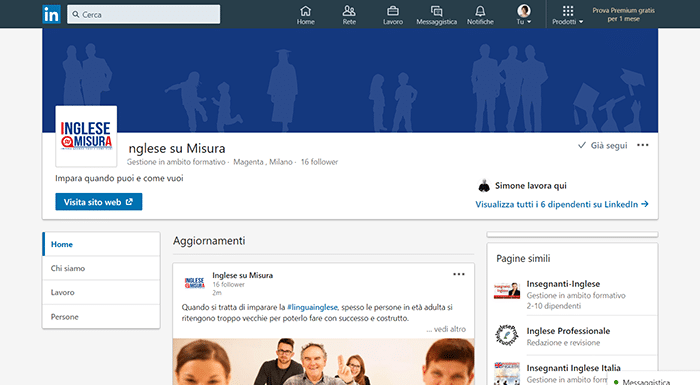The image size is (700, 385).
Task: Click the Inglese su Misura page logo
Action: pyautogui.click(x=86, y=136)
